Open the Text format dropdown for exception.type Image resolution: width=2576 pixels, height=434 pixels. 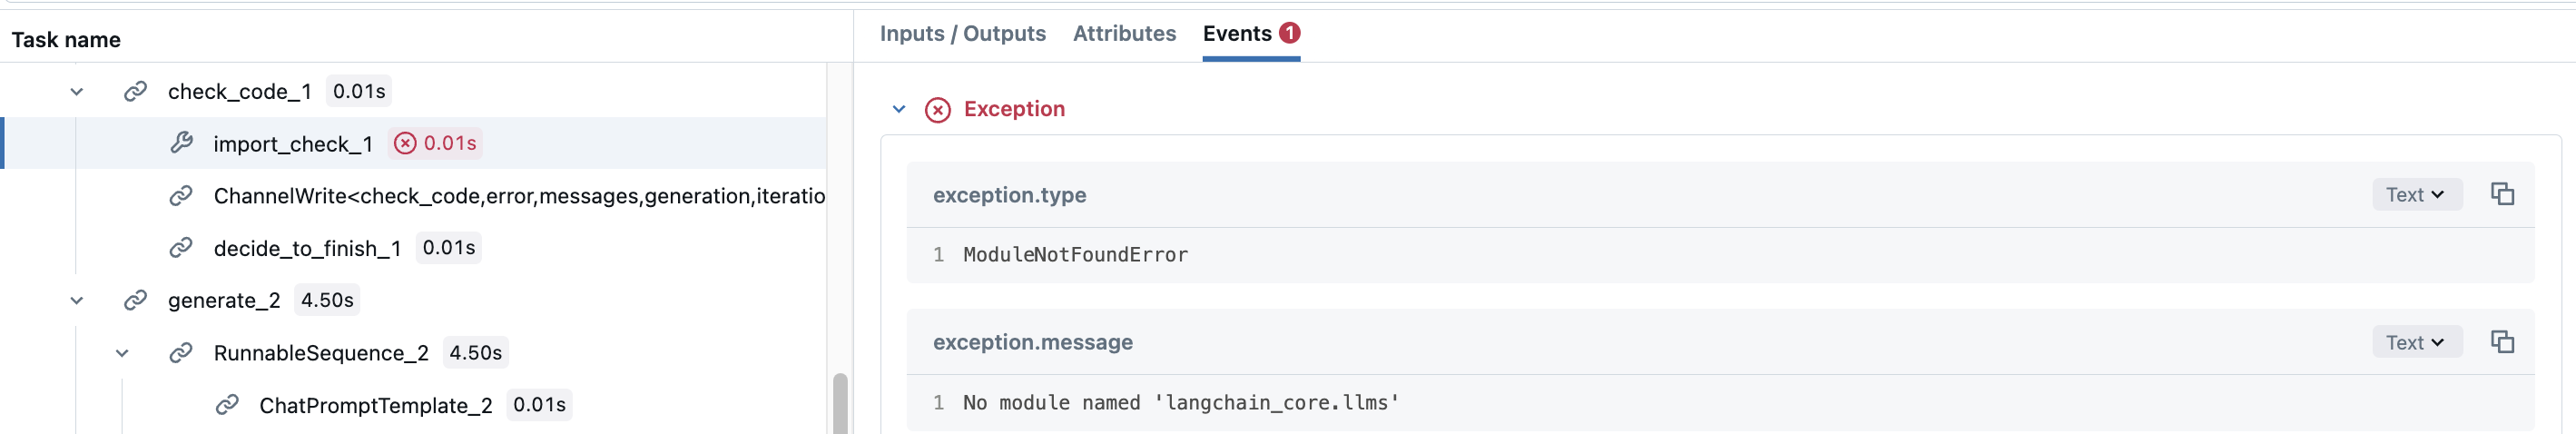click(2415, 195)
